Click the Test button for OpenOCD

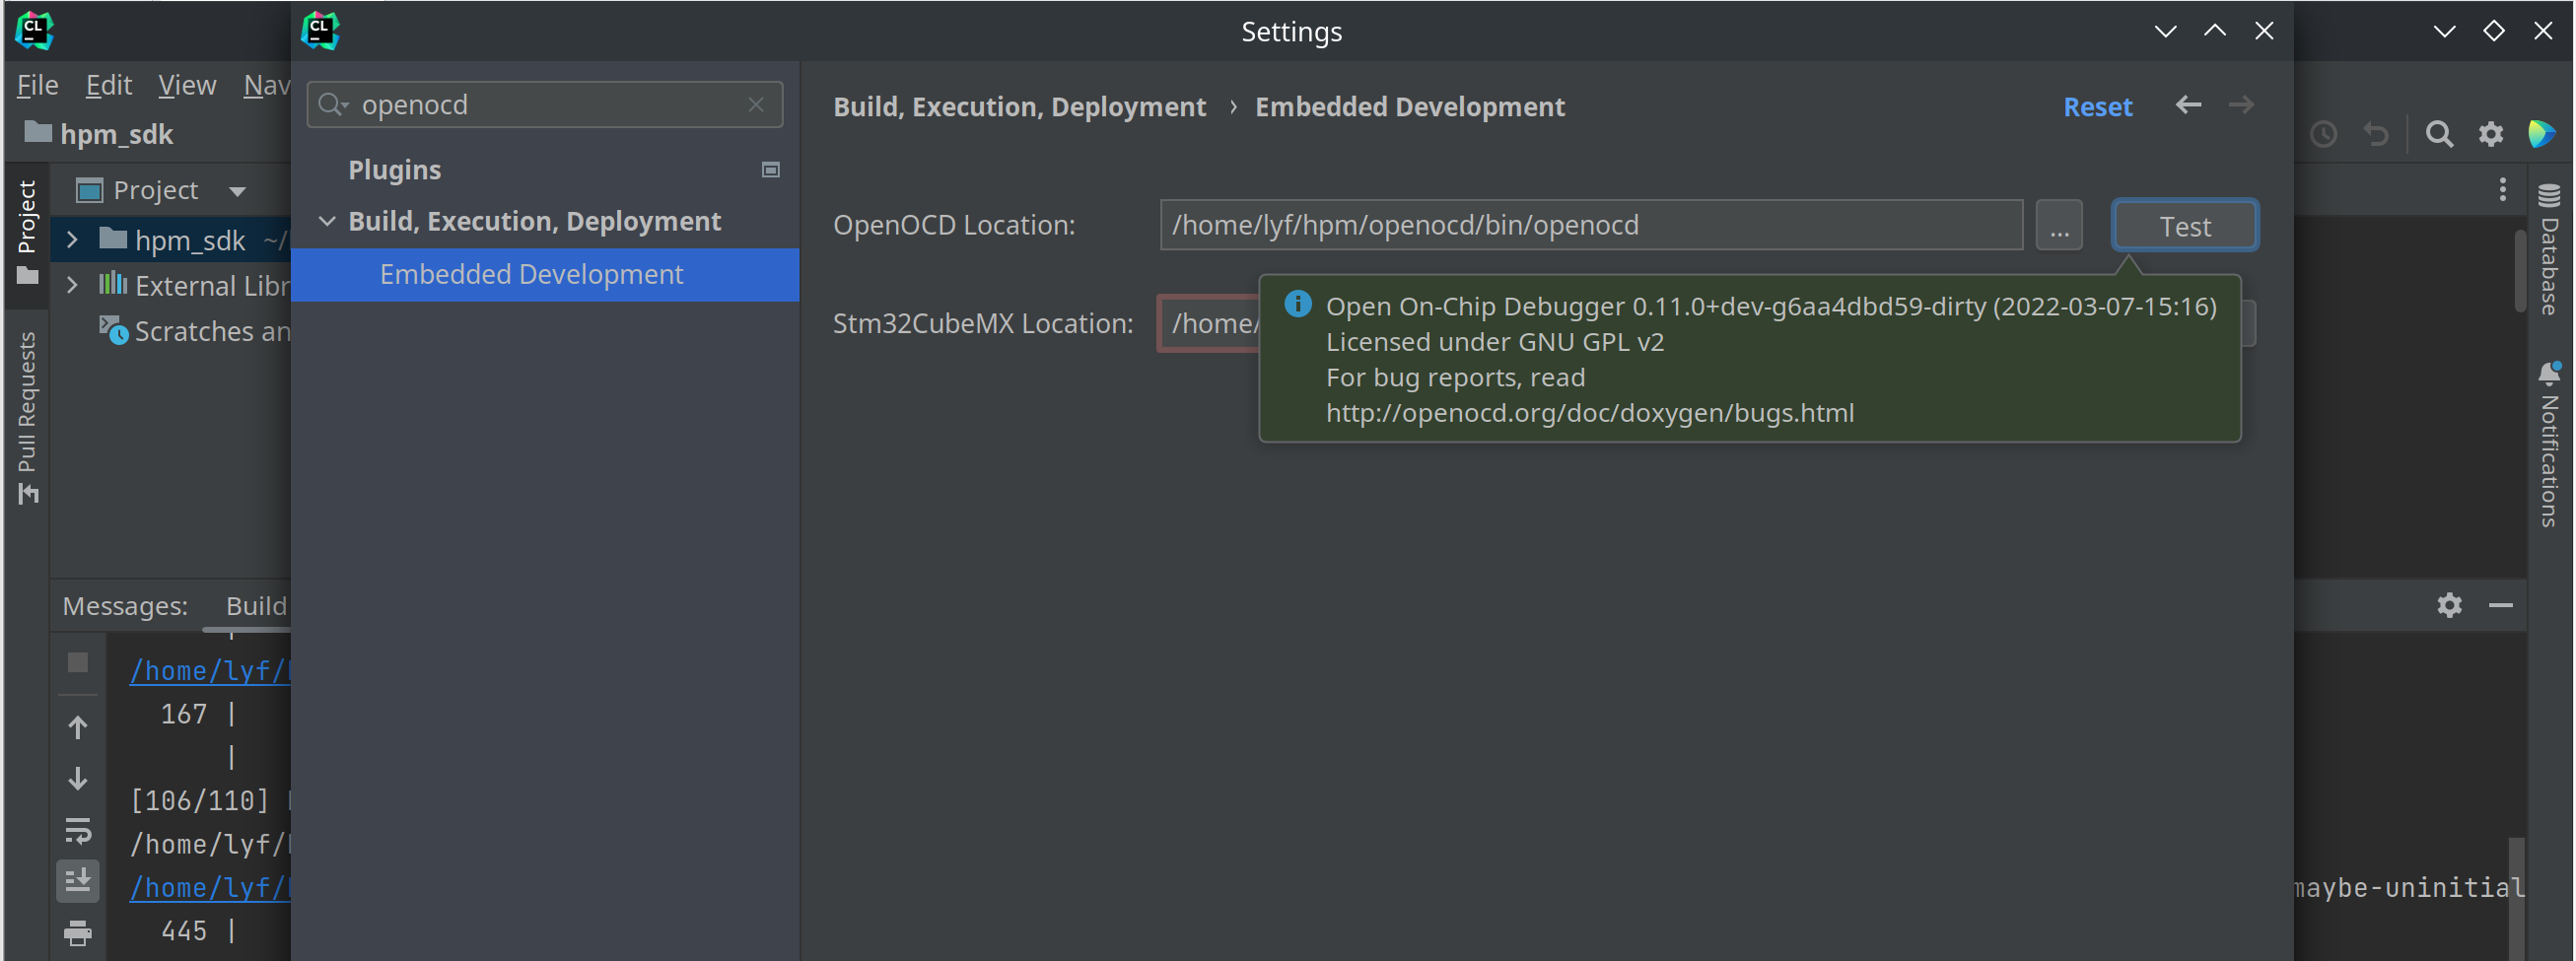tap(2183, 226)
